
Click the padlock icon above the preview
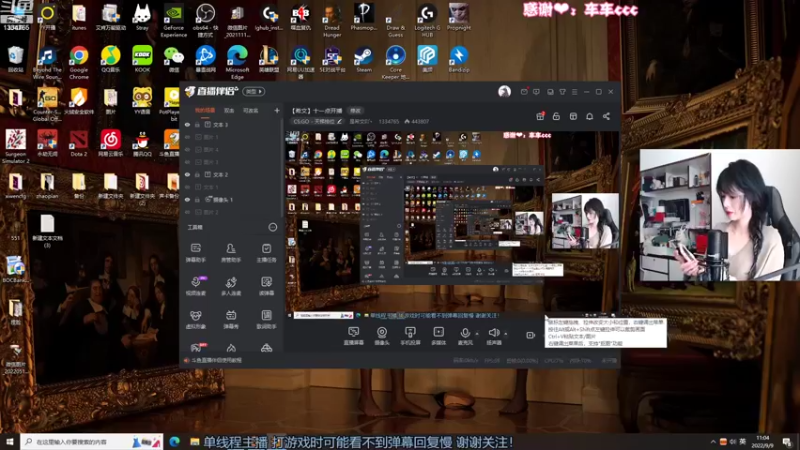tap(556, 116)
